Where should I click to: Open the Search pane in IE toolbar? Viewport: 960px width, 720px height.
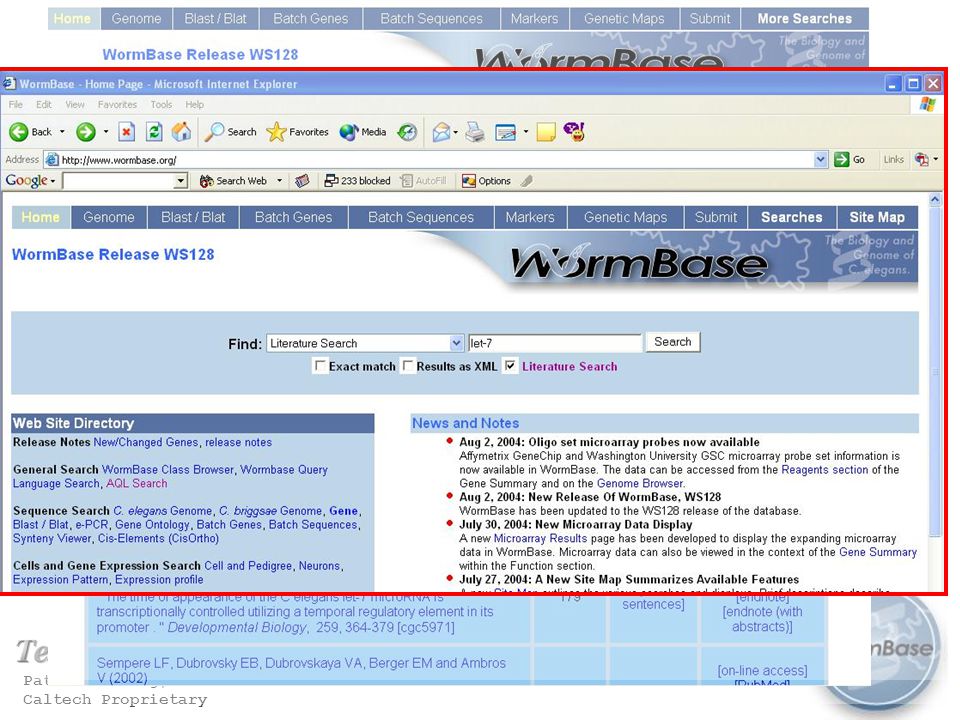[x=231, y=132]
